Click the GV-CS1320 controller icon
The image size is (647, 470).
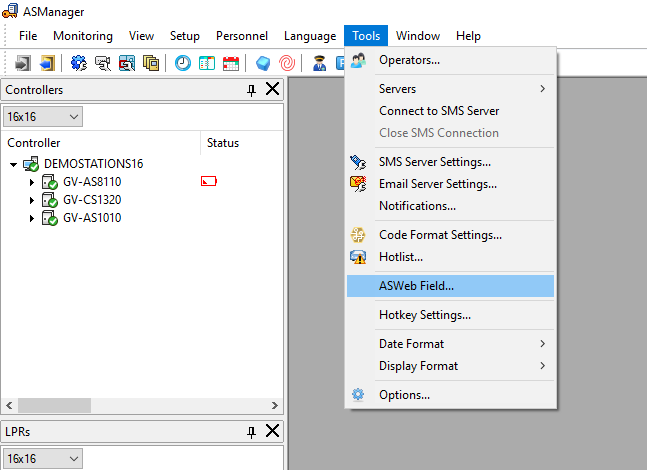pos(50,200)
